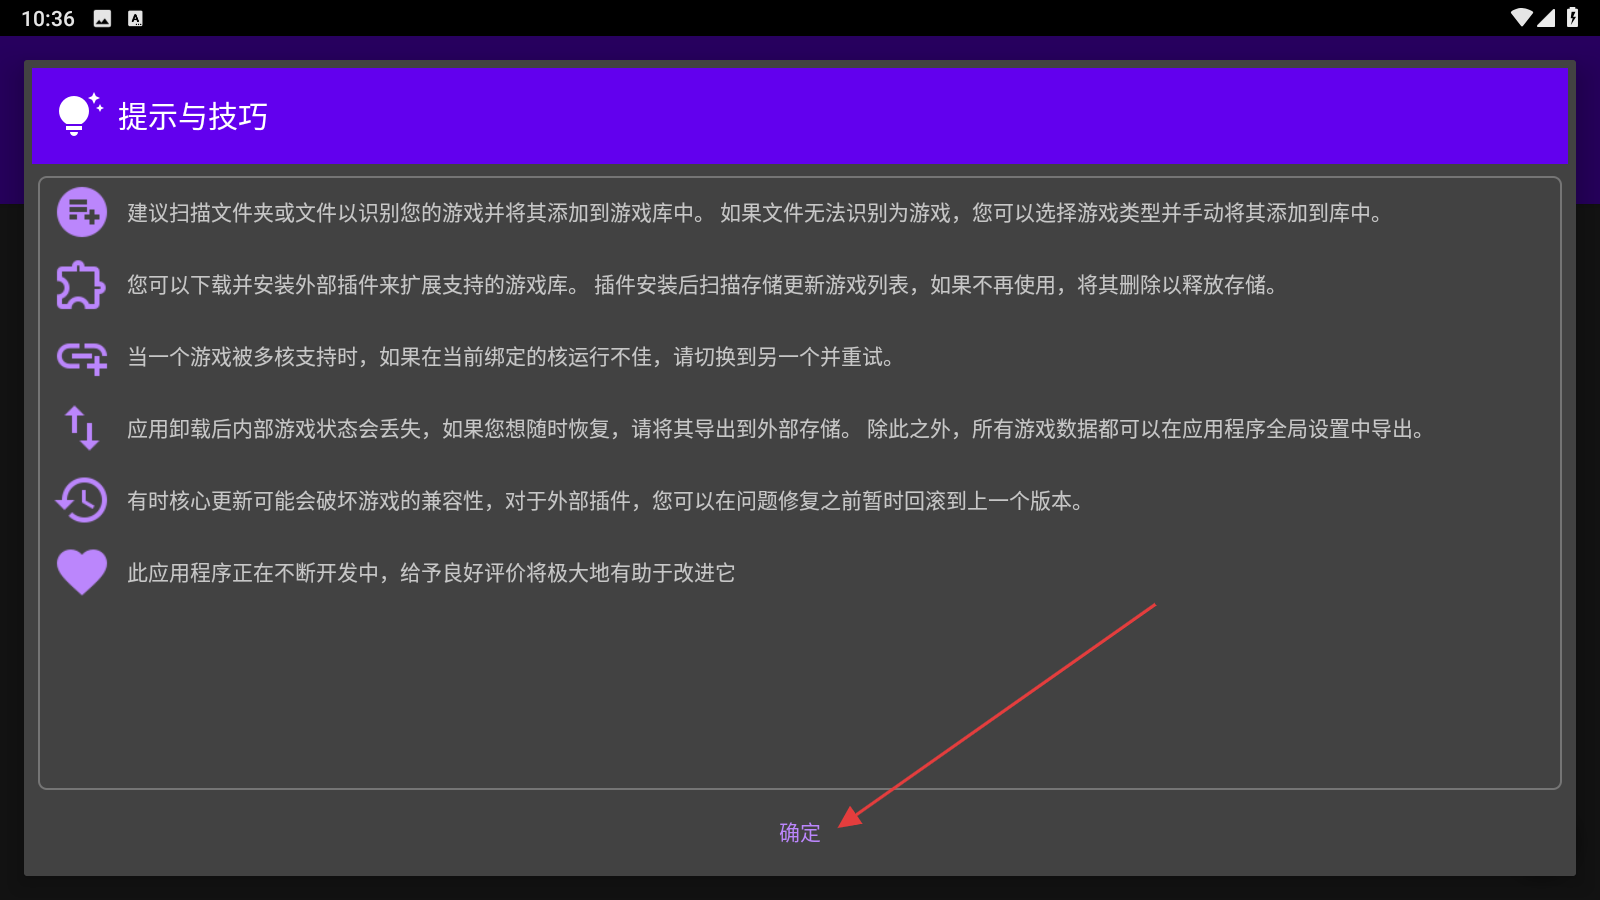Click the scan-files icon beside the first tip

tap(81, 213)
